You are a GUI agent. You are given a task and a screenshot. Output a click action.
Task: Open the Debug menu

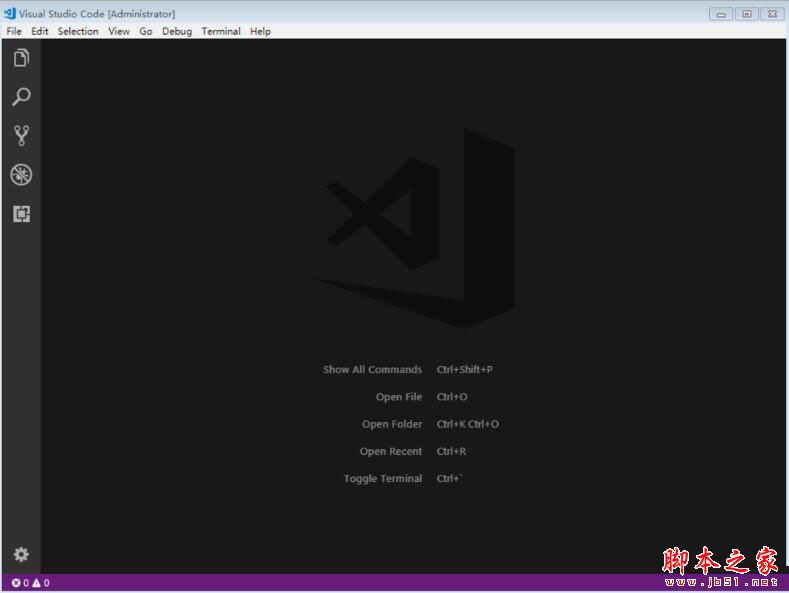[177, 31]
